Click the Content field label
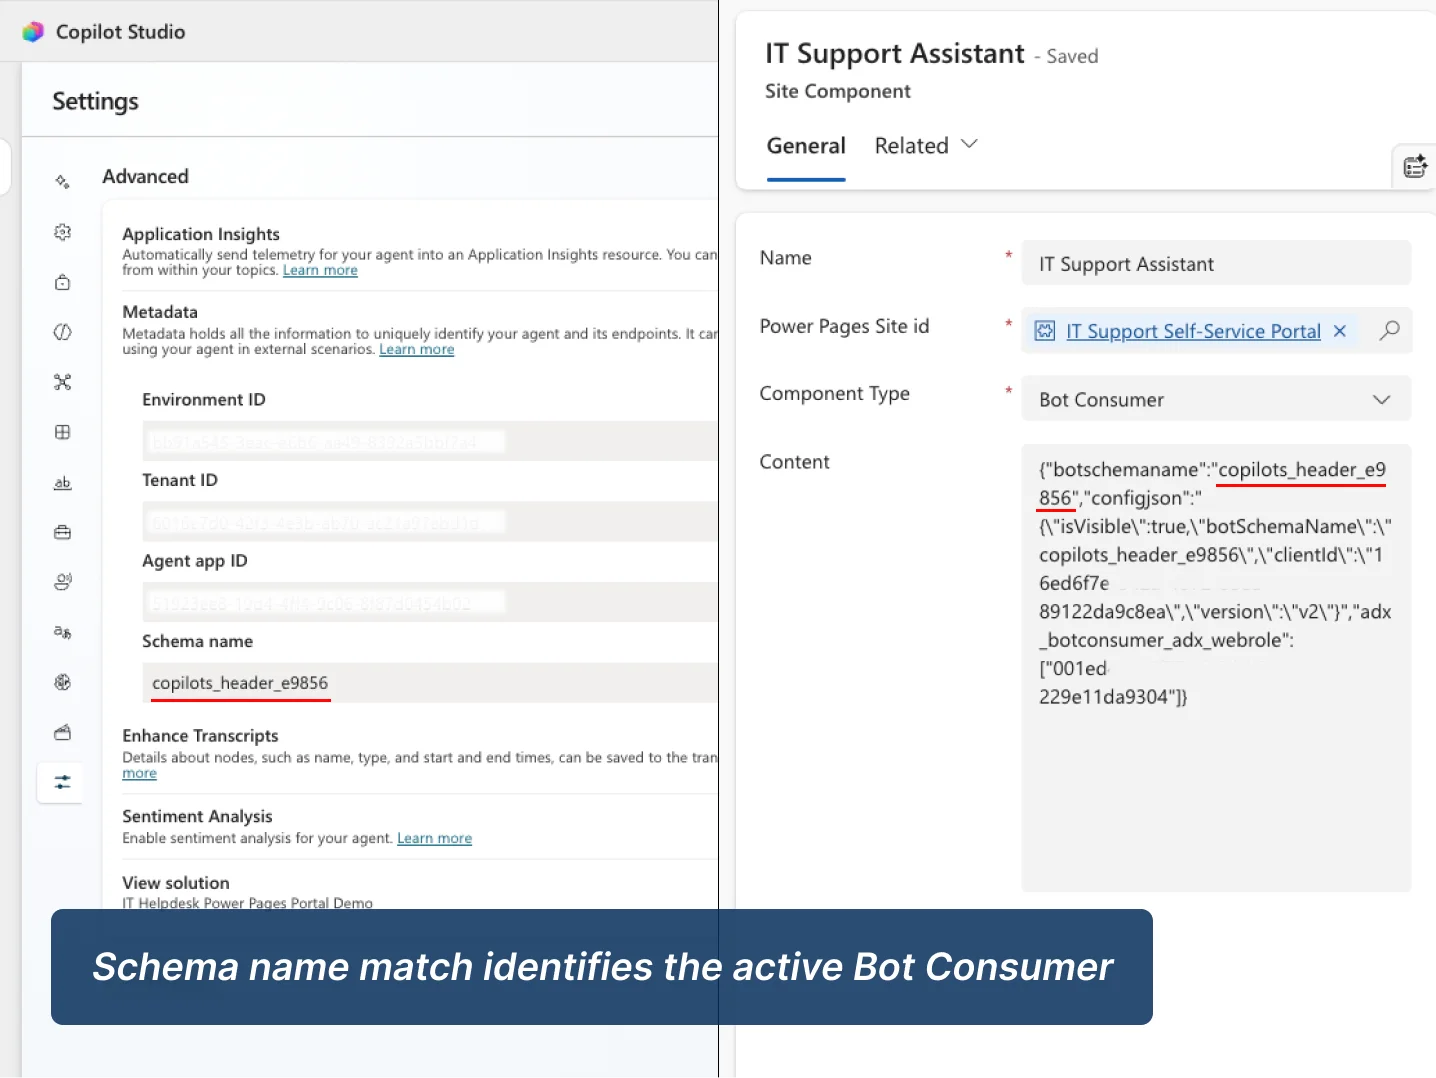Screen dimensions: 1436x1078 (x=794, y=462)
